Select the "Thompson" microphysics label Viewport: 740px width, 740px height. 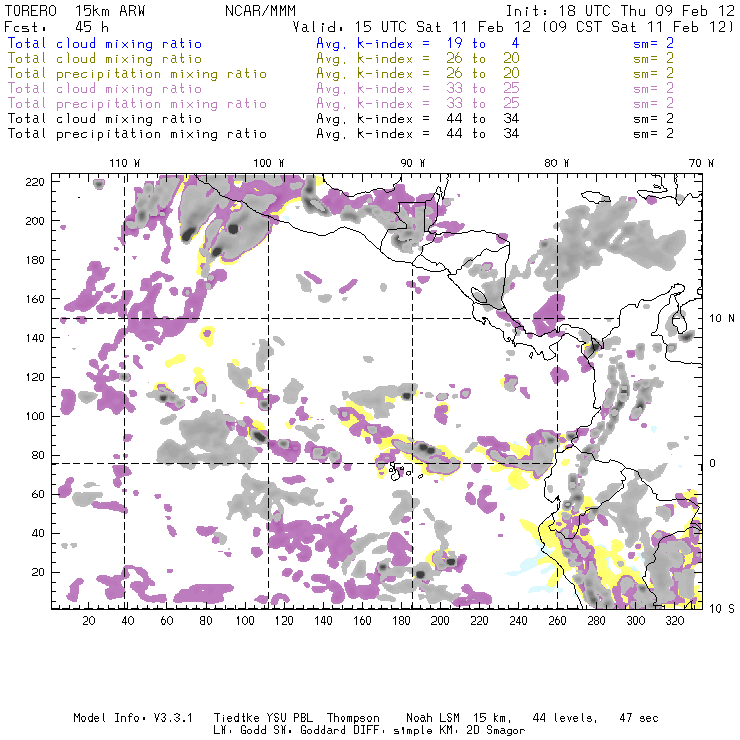(353, 718)
